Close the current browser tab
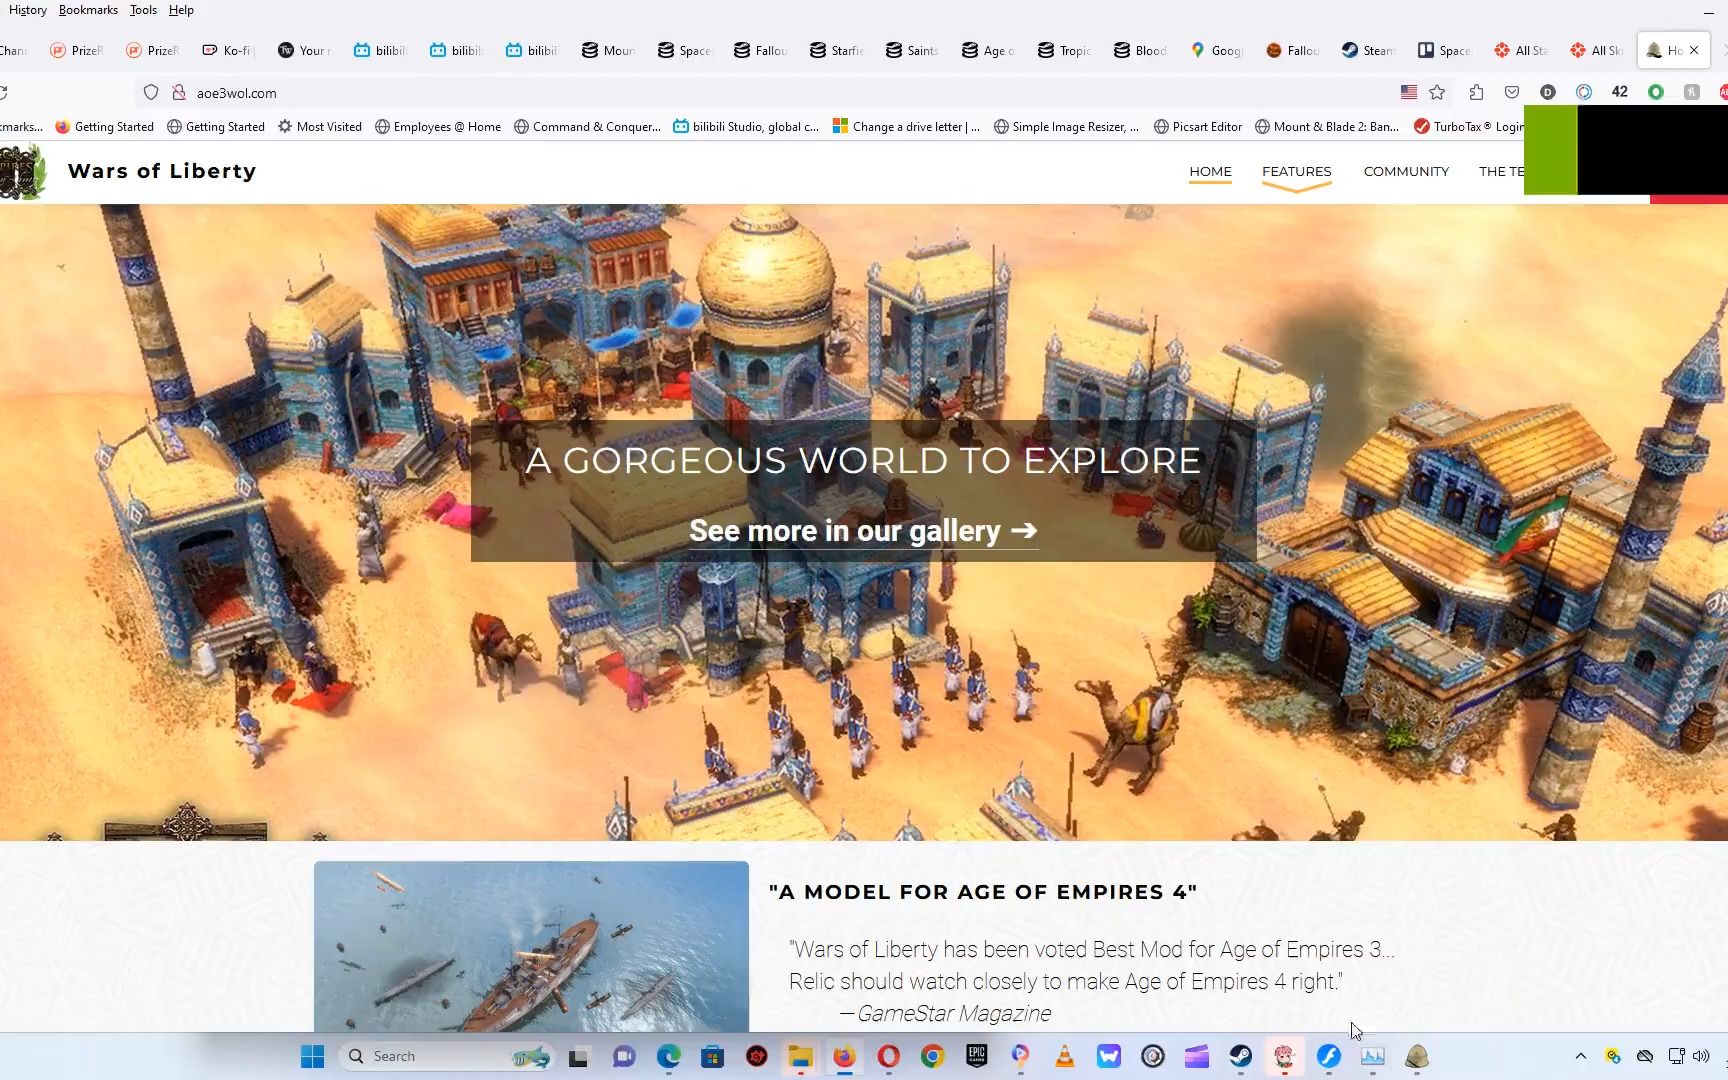The height and width of the screenshot is (1080, 1728). tap(1694, 50)
